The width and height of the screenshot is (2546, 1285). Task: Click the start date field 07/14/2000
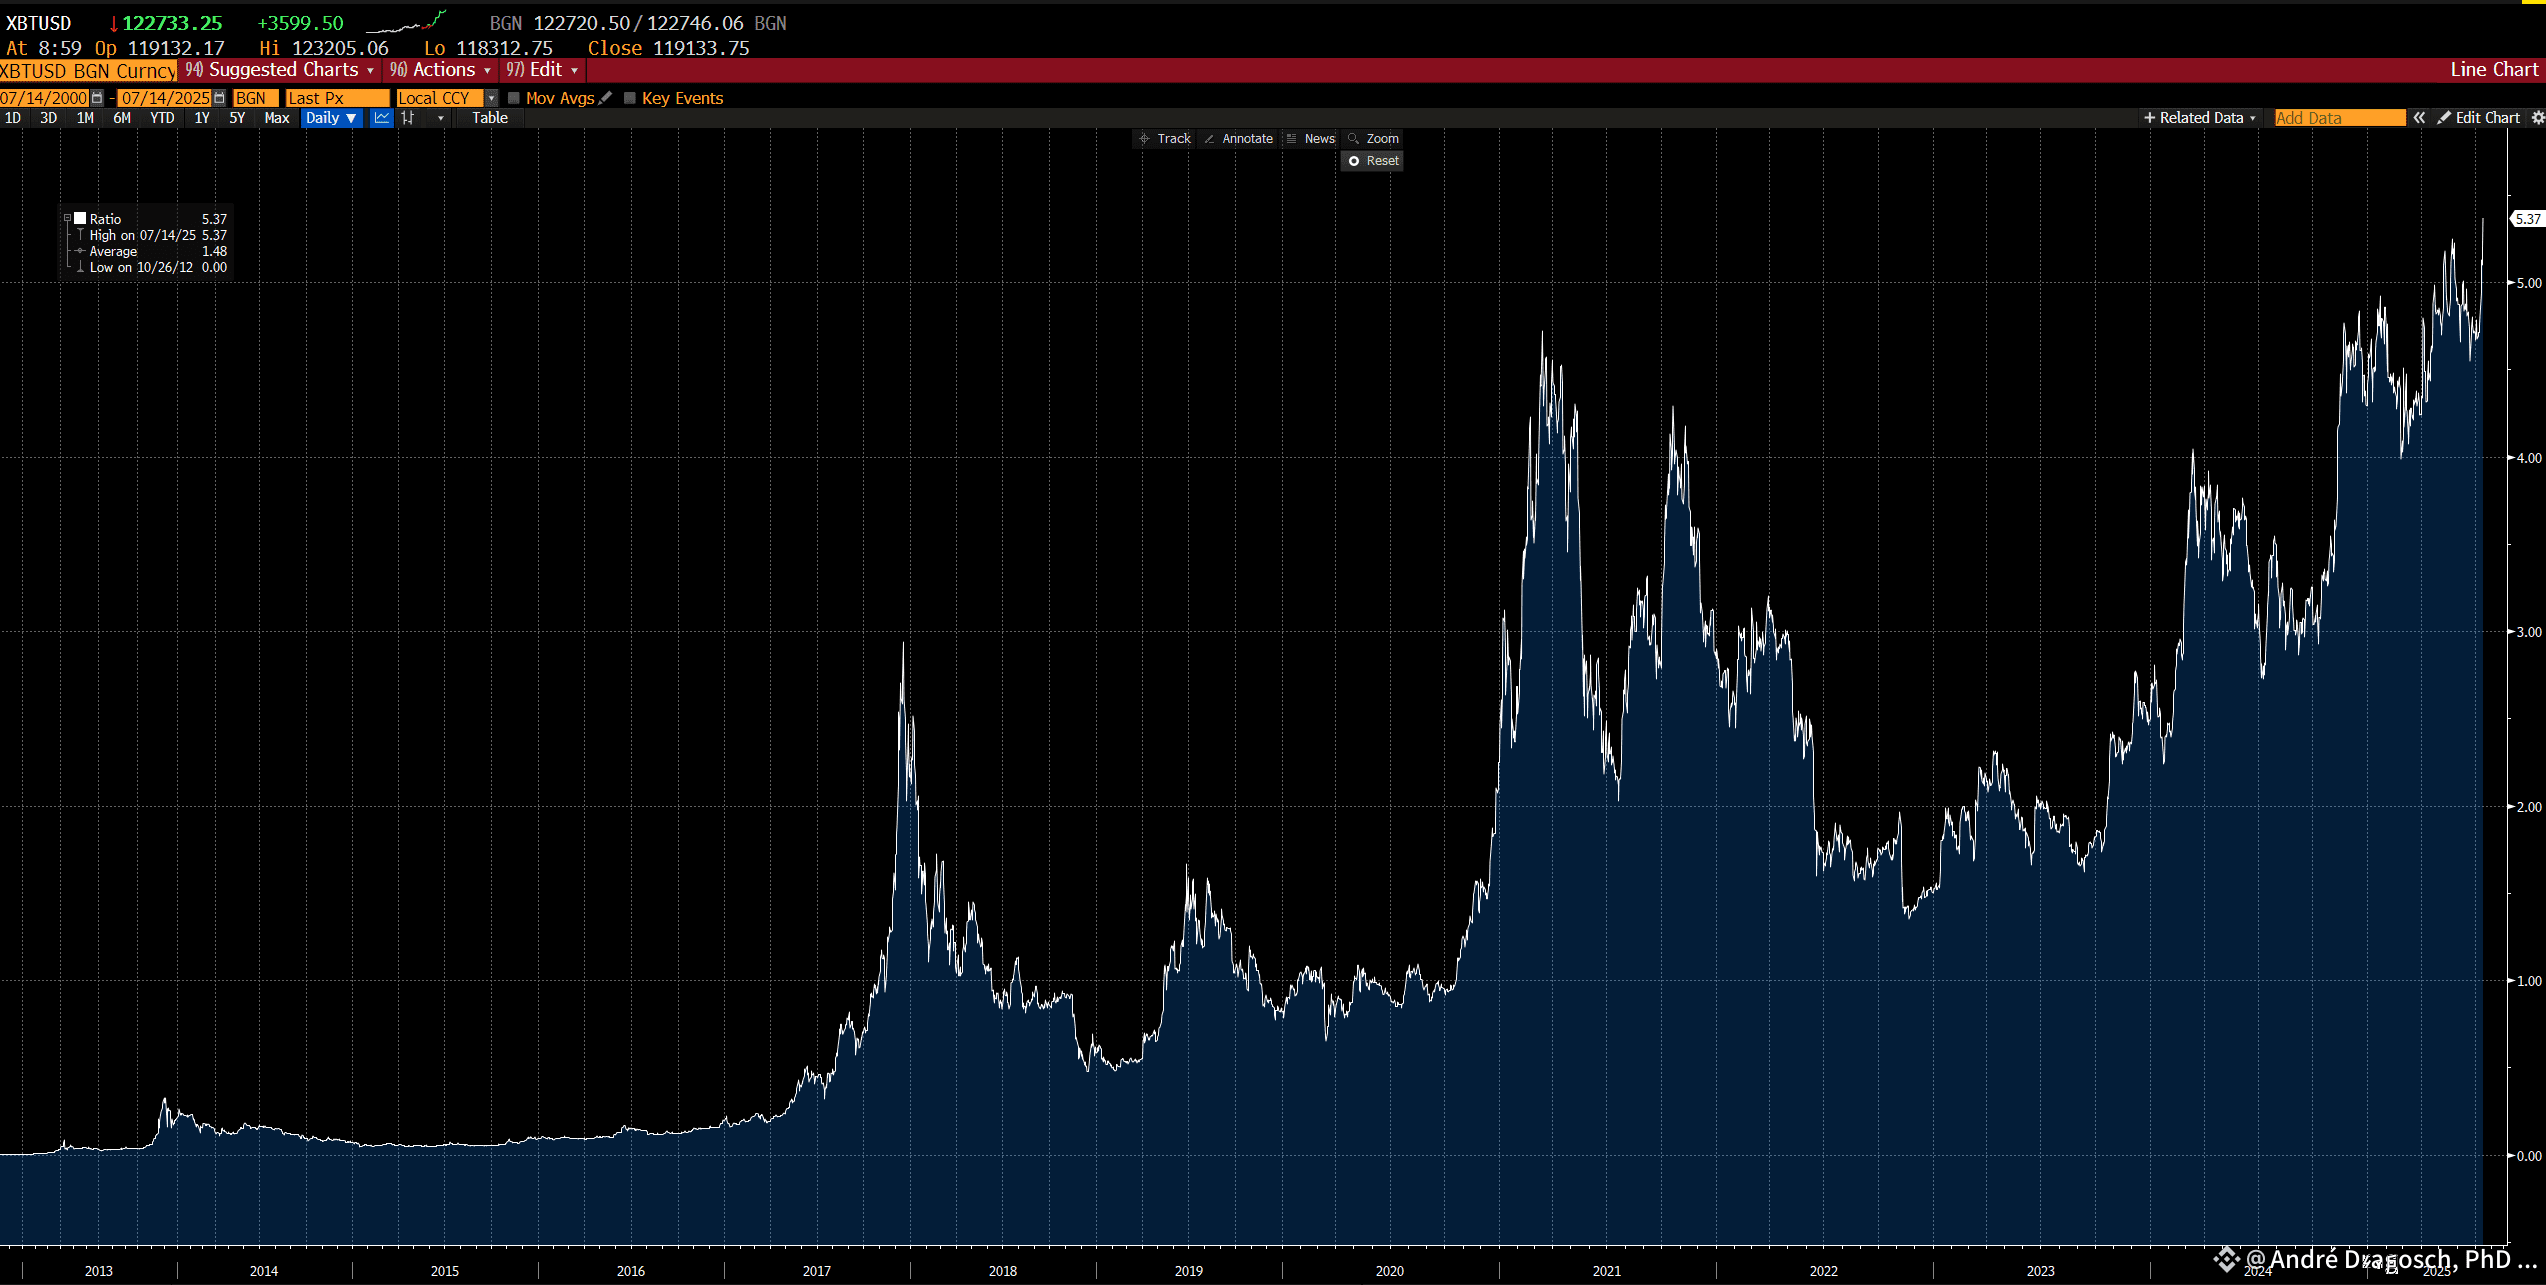click(x=44, y=98)
